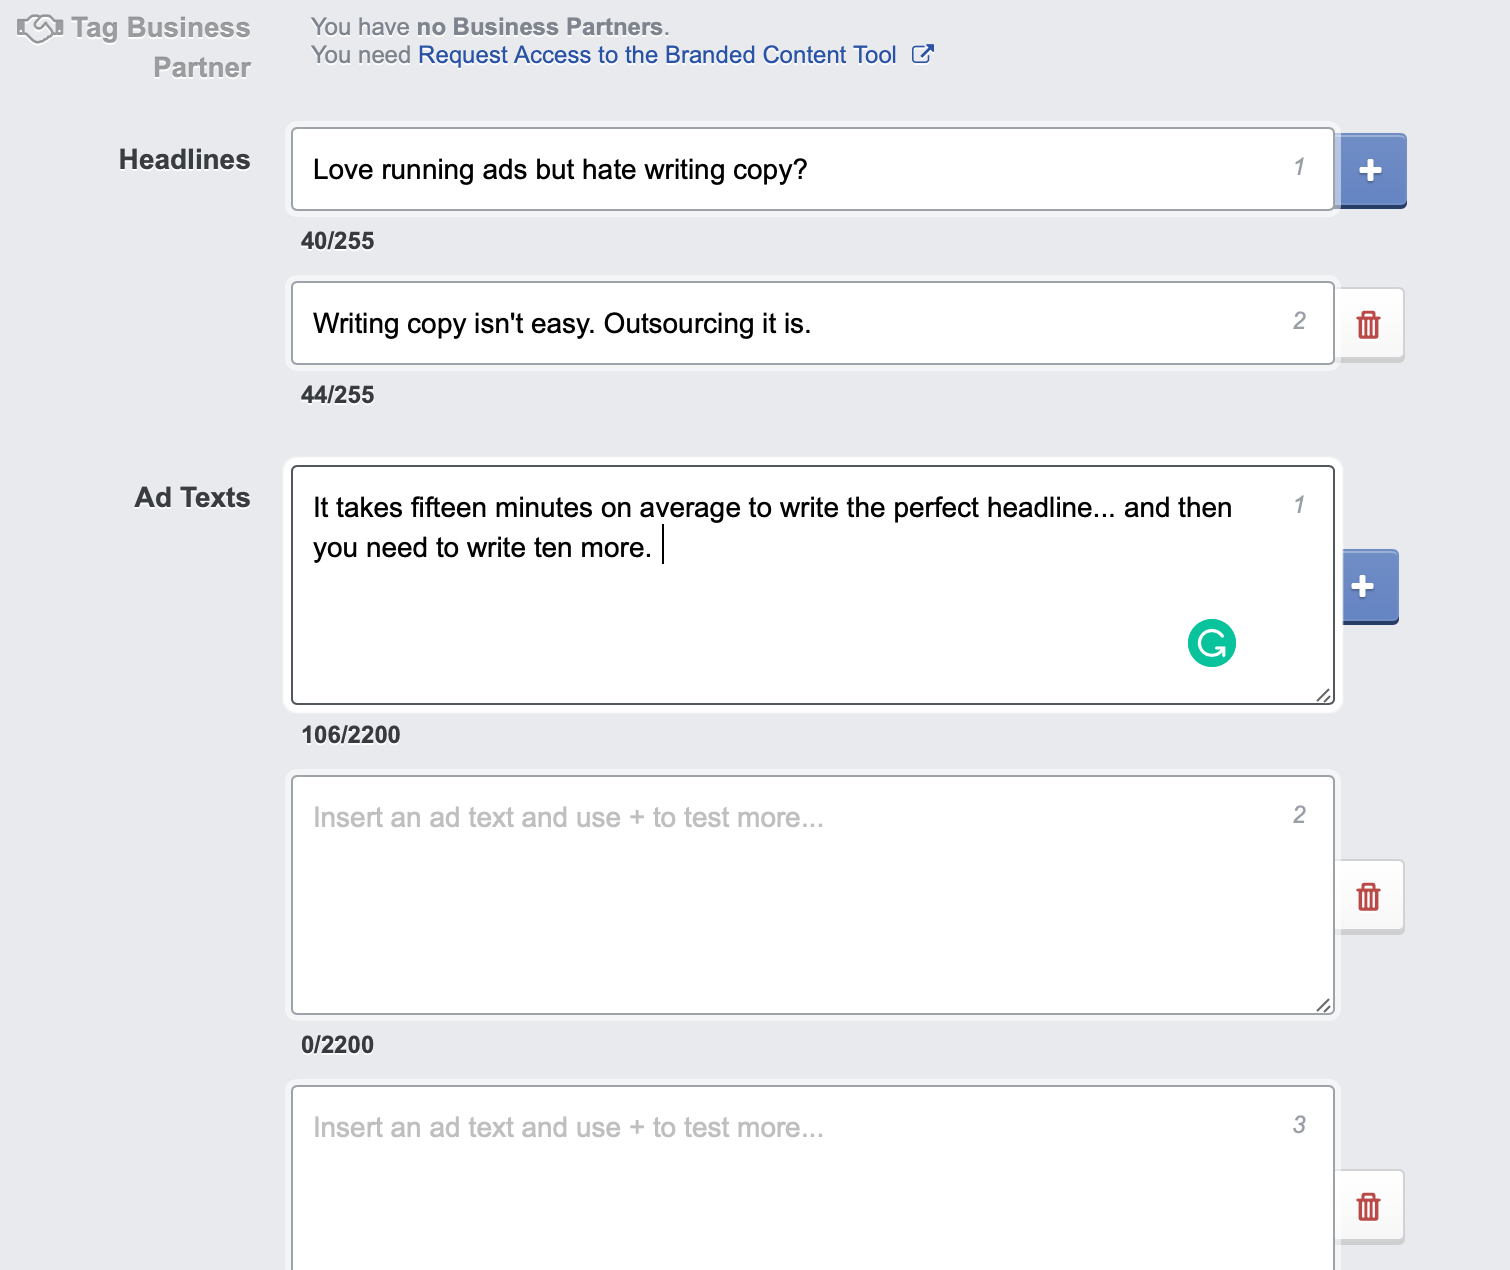
Task: Open the external link icon beside Branded Content Tool
Action: coord(923,54)
